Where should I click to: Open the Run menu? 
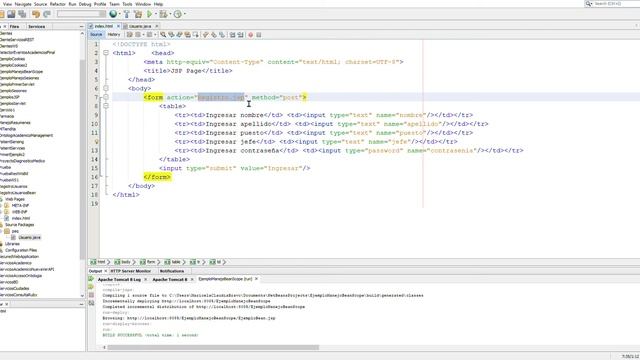click(72, 4)
